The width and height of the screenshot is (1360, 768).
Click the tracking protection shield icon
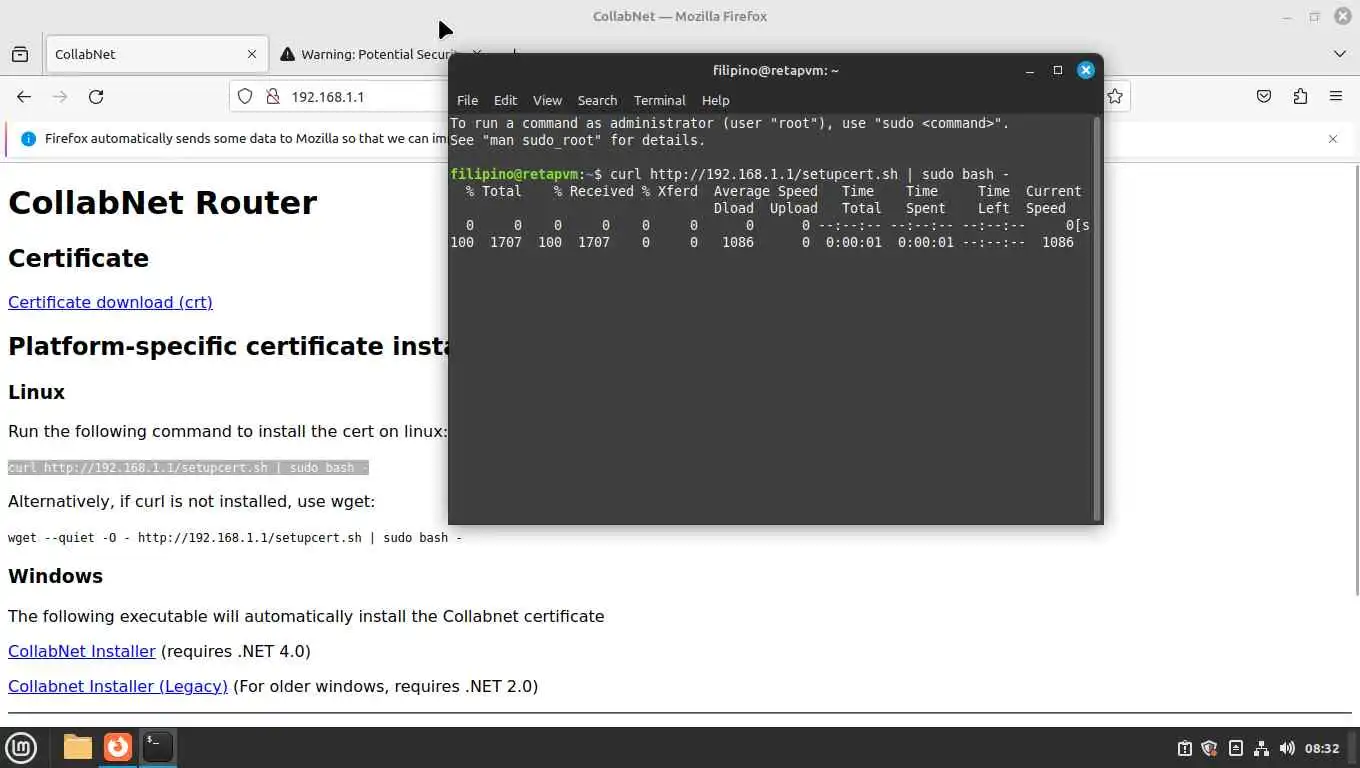pos(245,97)
